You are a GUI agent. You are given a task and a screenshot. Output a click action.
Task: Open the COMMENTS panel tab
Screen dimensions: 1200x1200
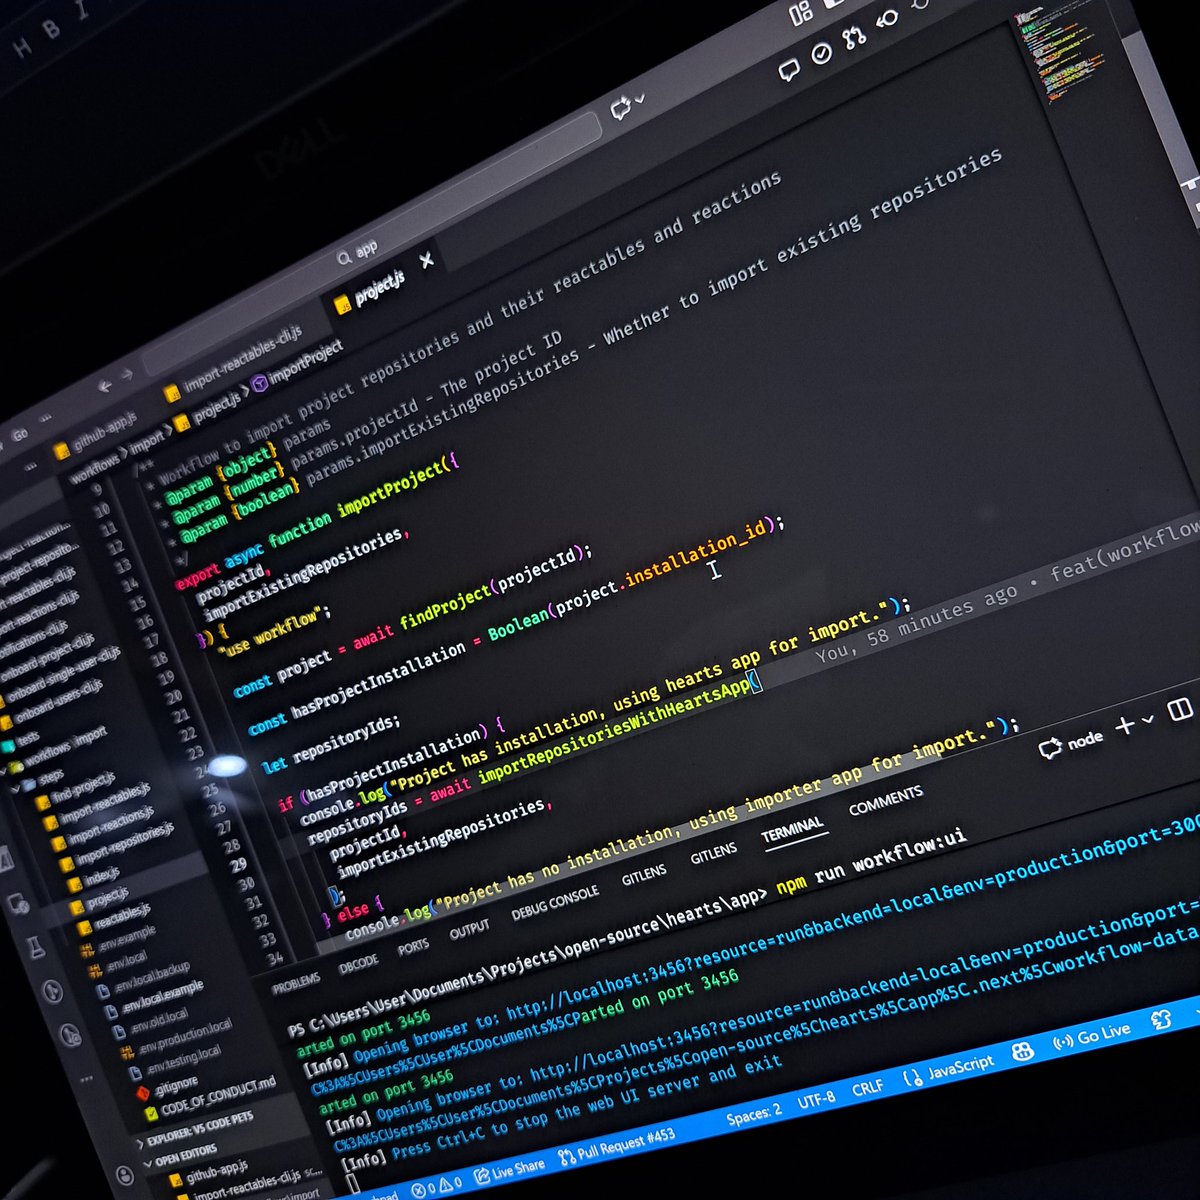[x=886, y=800]
